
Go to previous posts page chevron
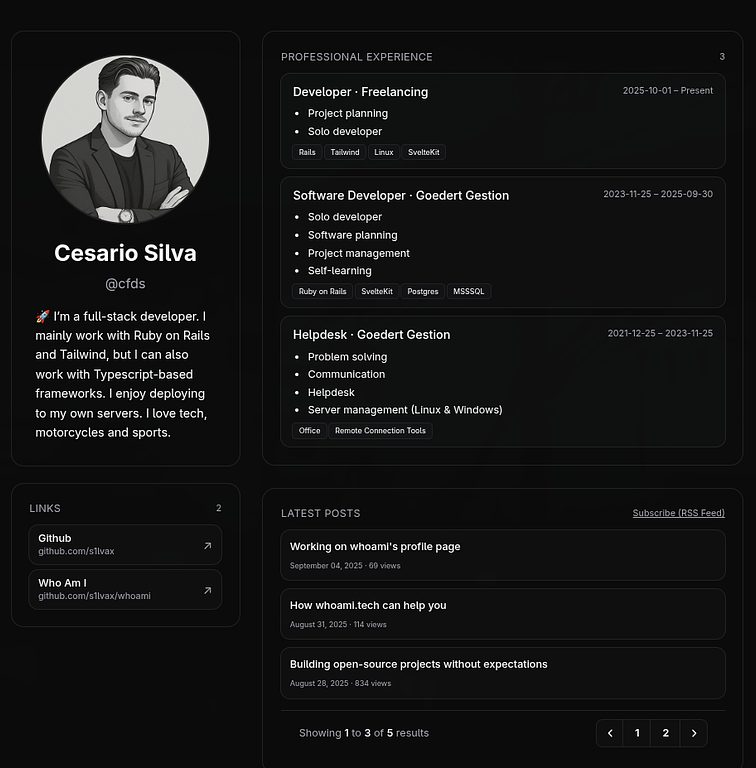click(x=610, y=733)
